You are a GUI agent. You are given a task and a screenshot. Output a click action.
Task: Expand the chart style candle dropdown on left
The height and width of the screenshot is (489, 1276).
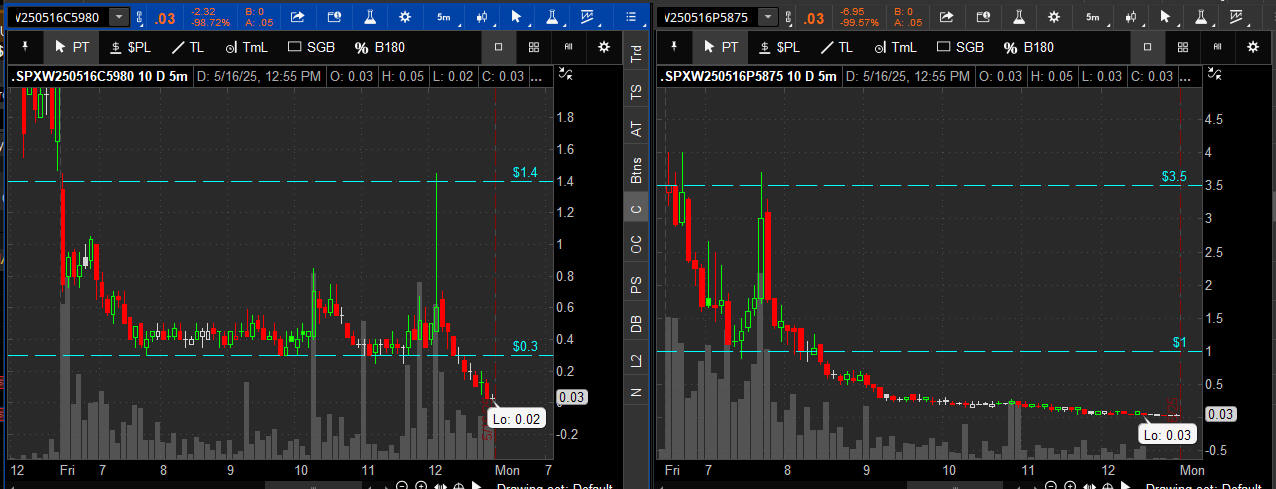pyautogui.click(x=483, y=17)
